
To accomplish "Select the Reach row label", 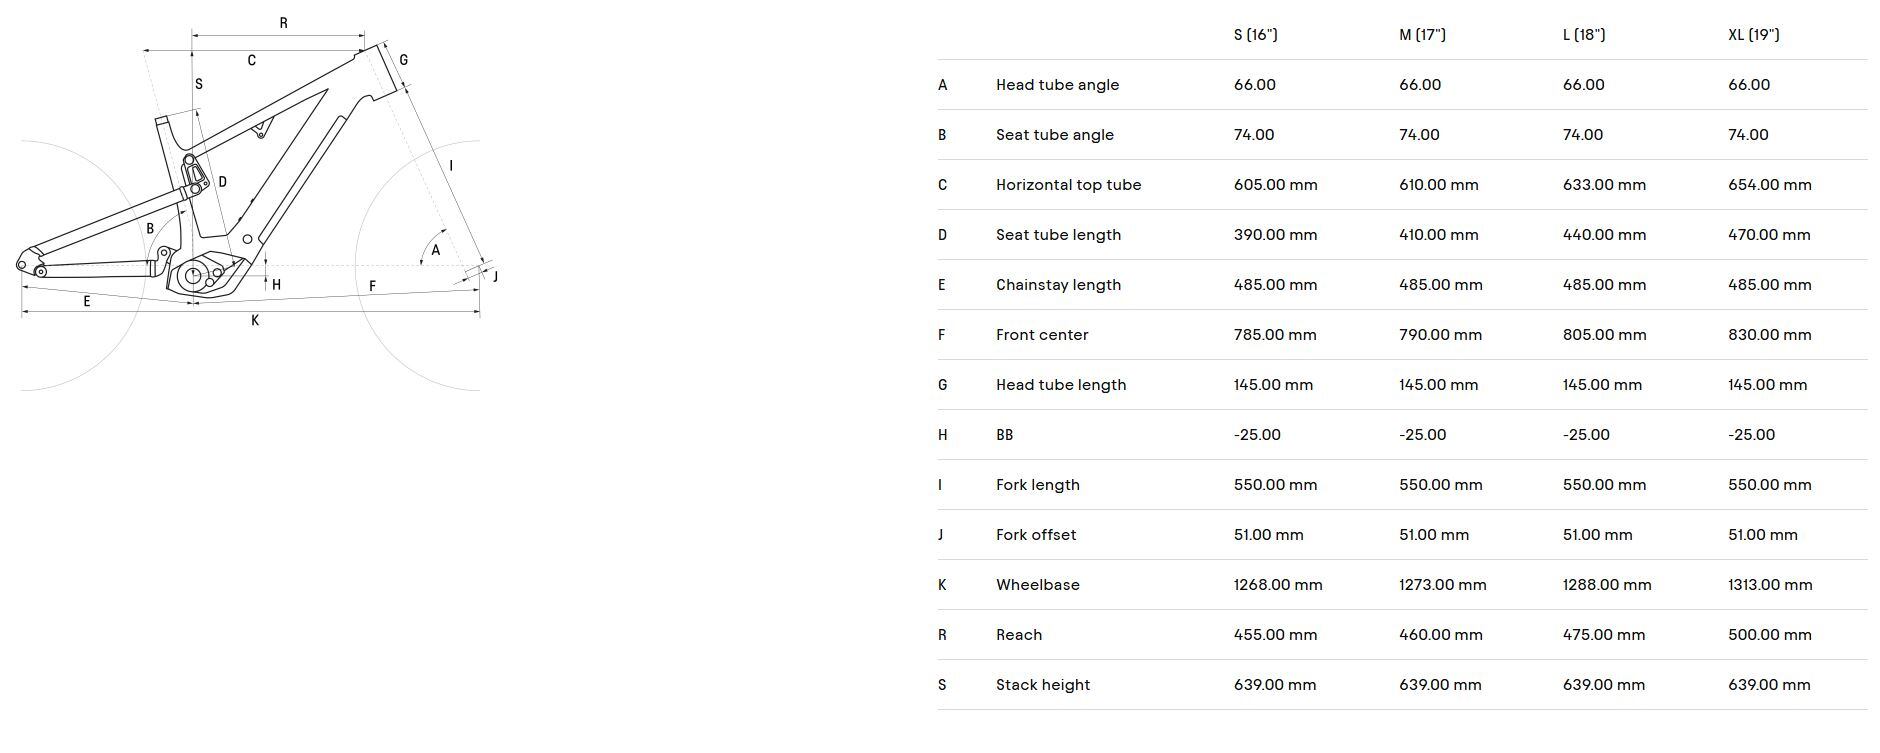I will pyautogui.click(x=1019, y=635).
